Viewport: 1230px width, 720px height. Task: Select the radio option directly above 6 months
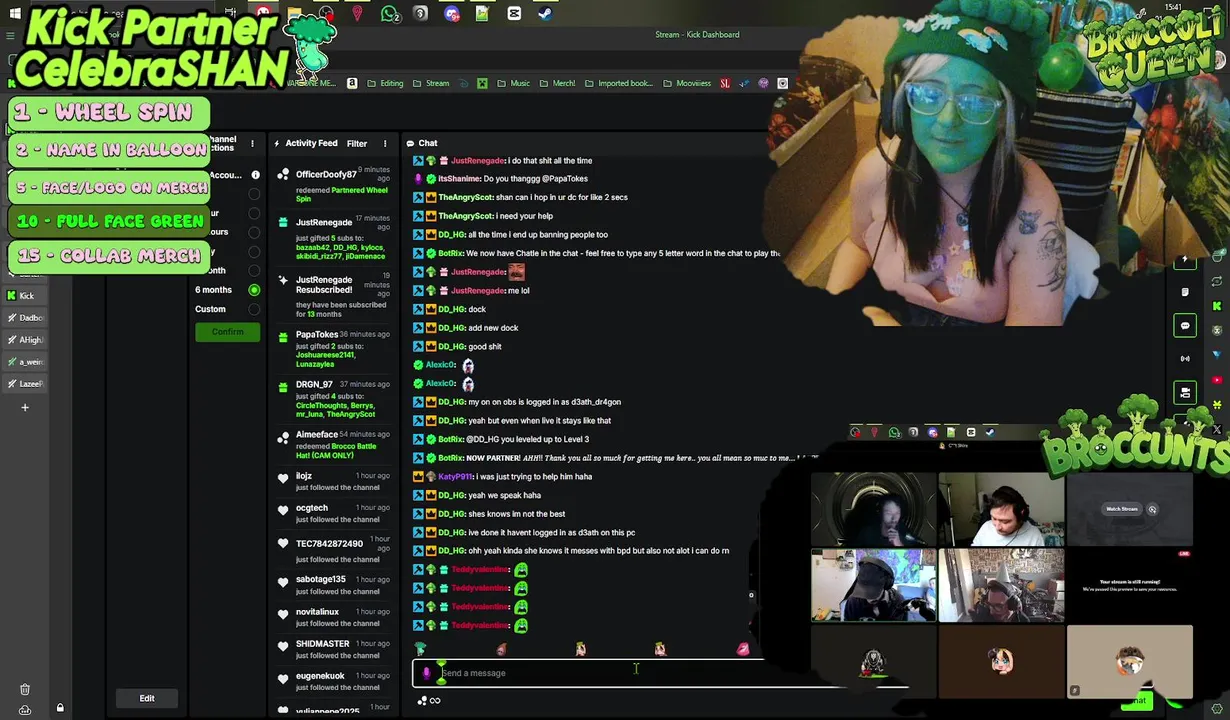click(x=254, y=271)
